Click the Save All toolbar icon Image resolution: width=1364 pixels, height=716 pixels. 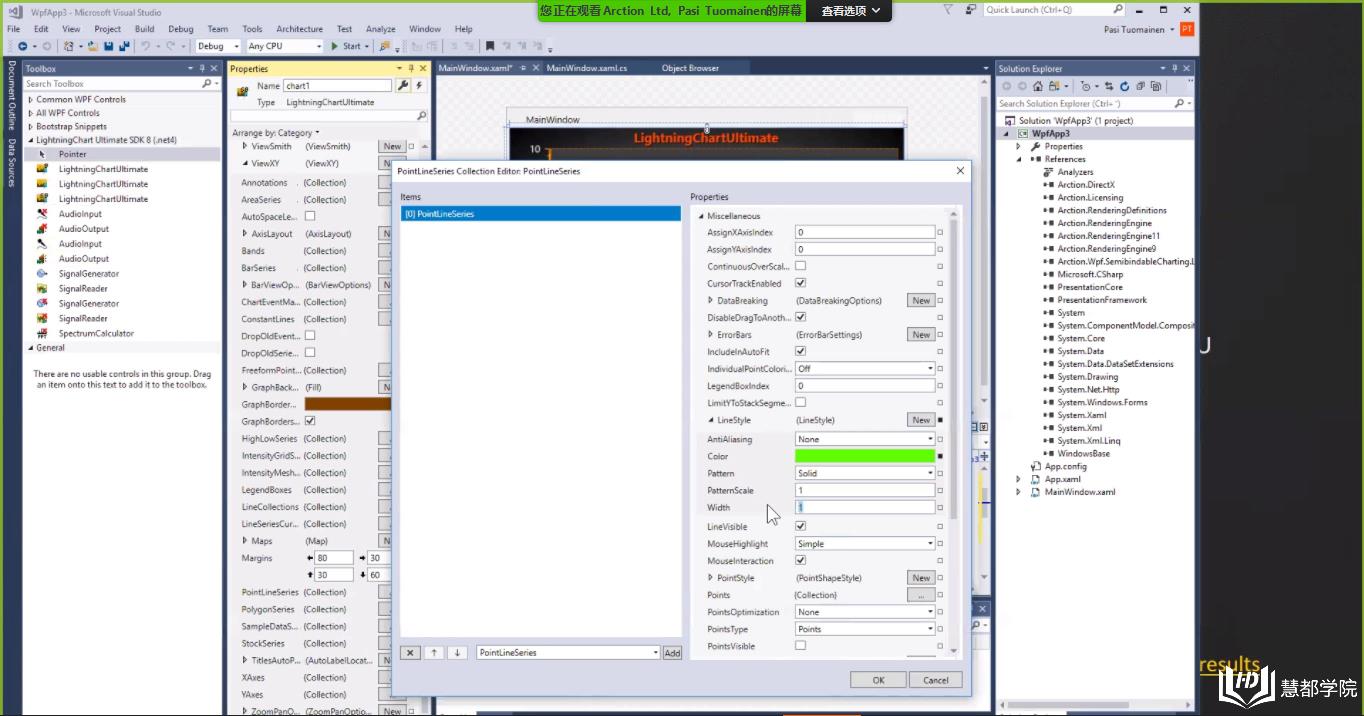pyautogui.click(x=122, y=46)
